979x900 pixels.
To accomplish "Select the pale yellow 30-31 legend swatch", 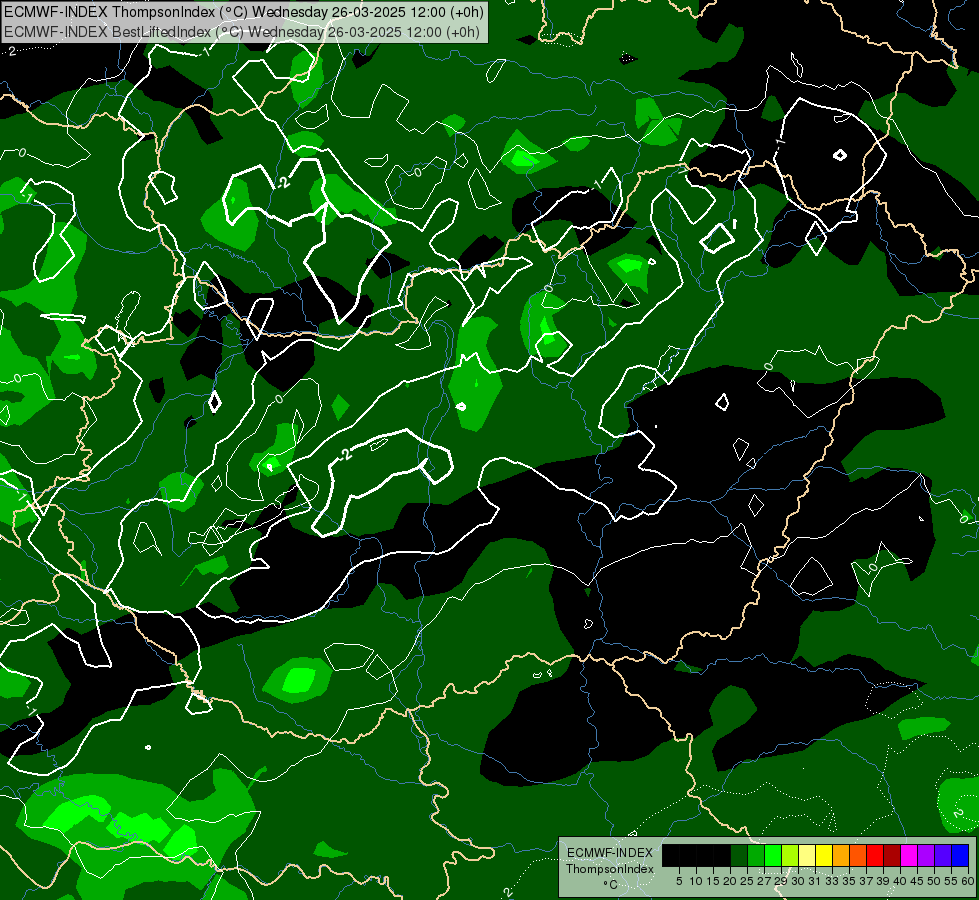I will tap(807, 855).
